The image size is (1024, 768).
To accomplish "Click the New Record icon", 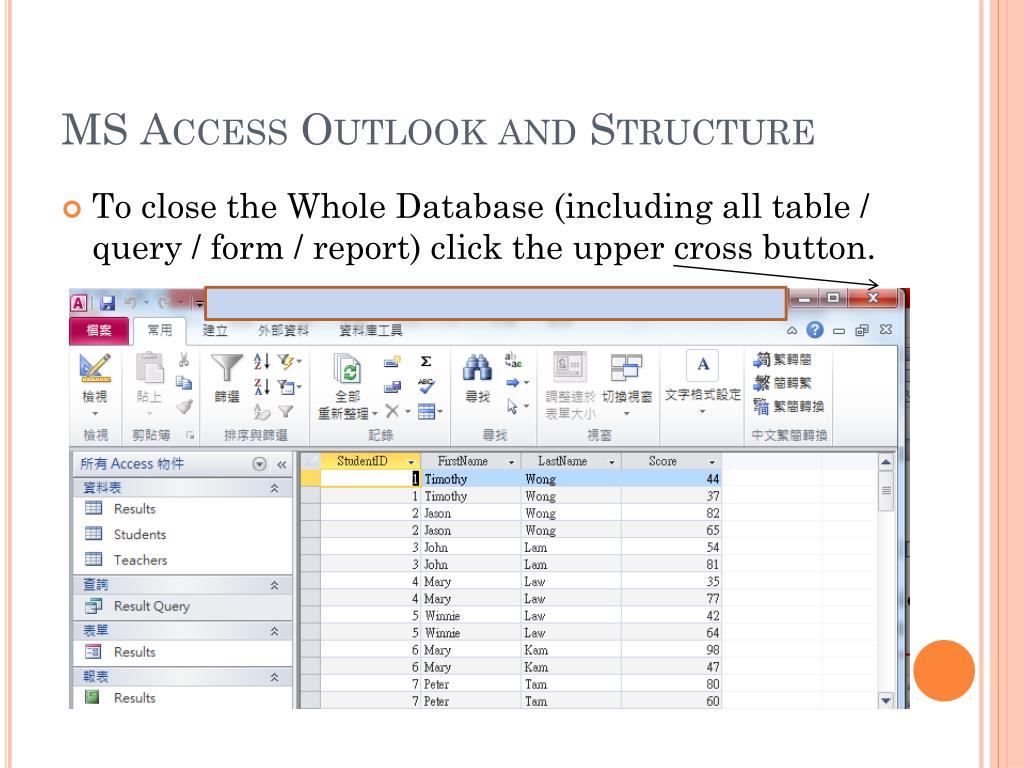I will click(392, 361).
